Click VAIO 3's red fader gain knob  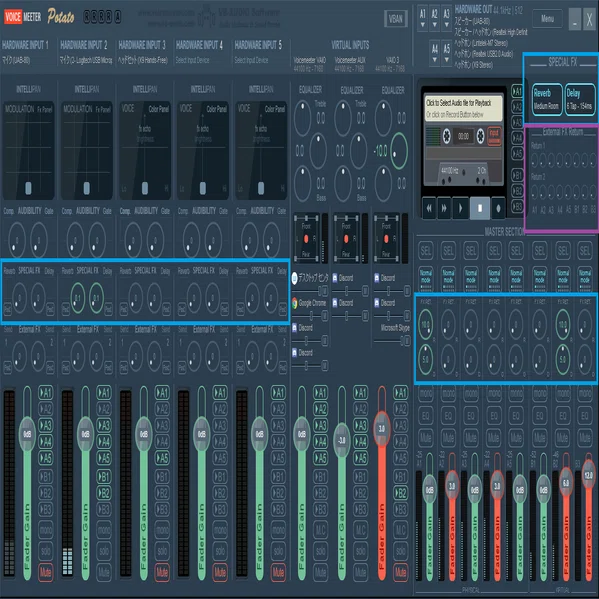(382, 429)
